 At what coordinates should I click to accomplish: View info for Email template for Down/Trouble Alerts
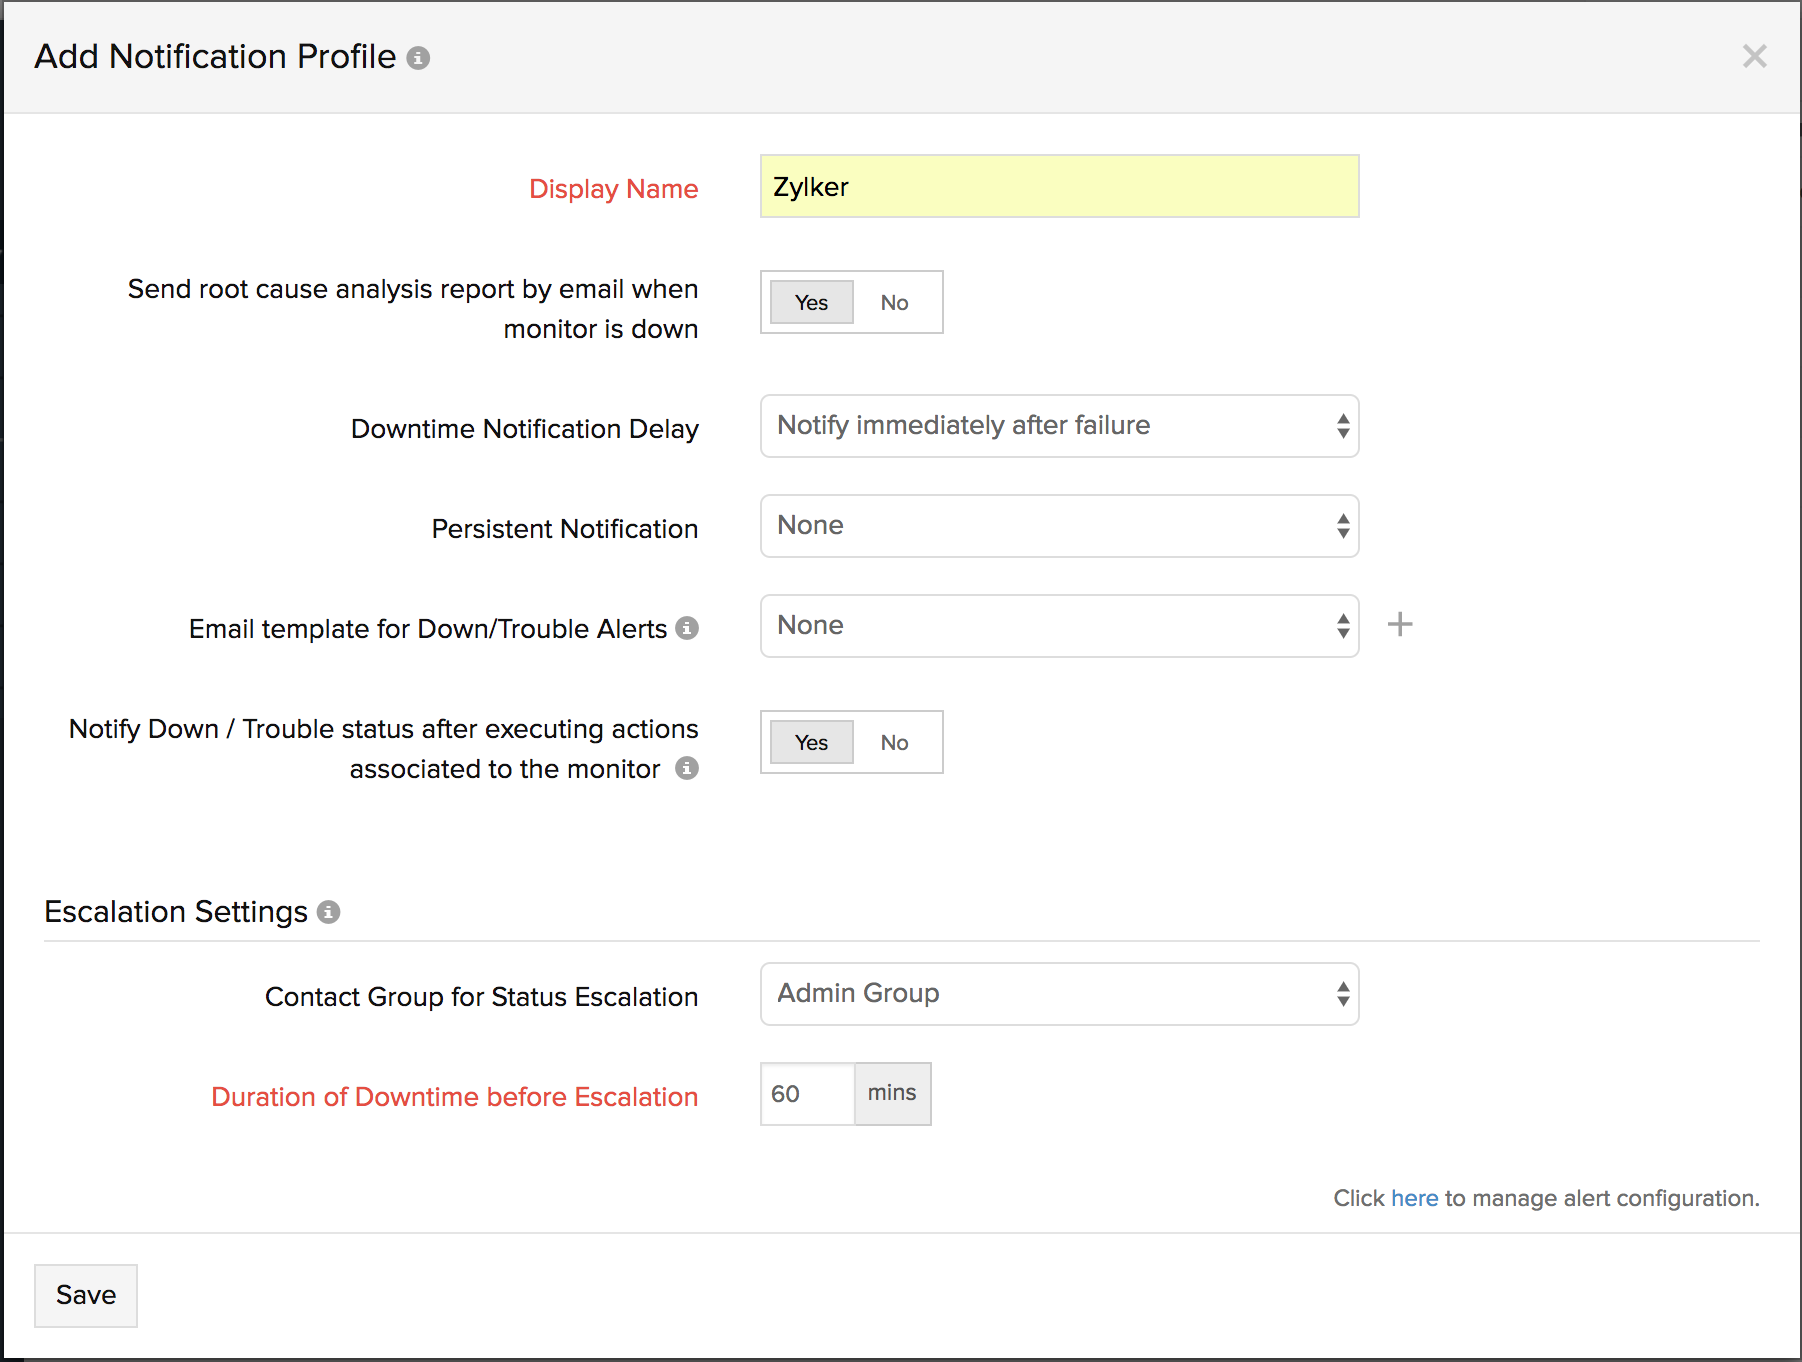686,629
